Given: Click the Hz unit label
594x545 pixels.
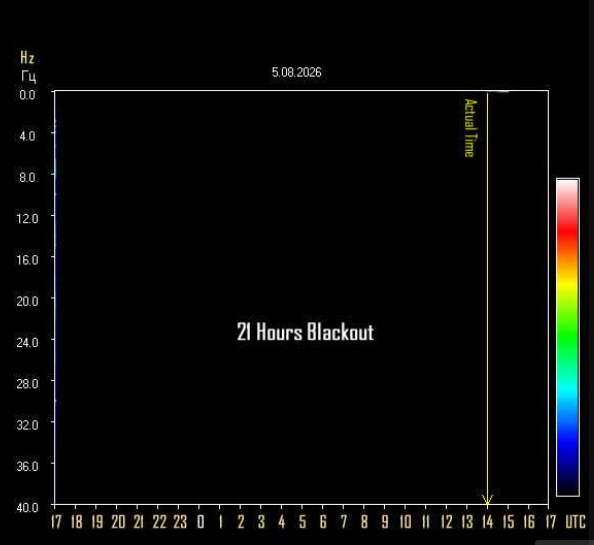Looking at the screenshot, I should (27, 58).
